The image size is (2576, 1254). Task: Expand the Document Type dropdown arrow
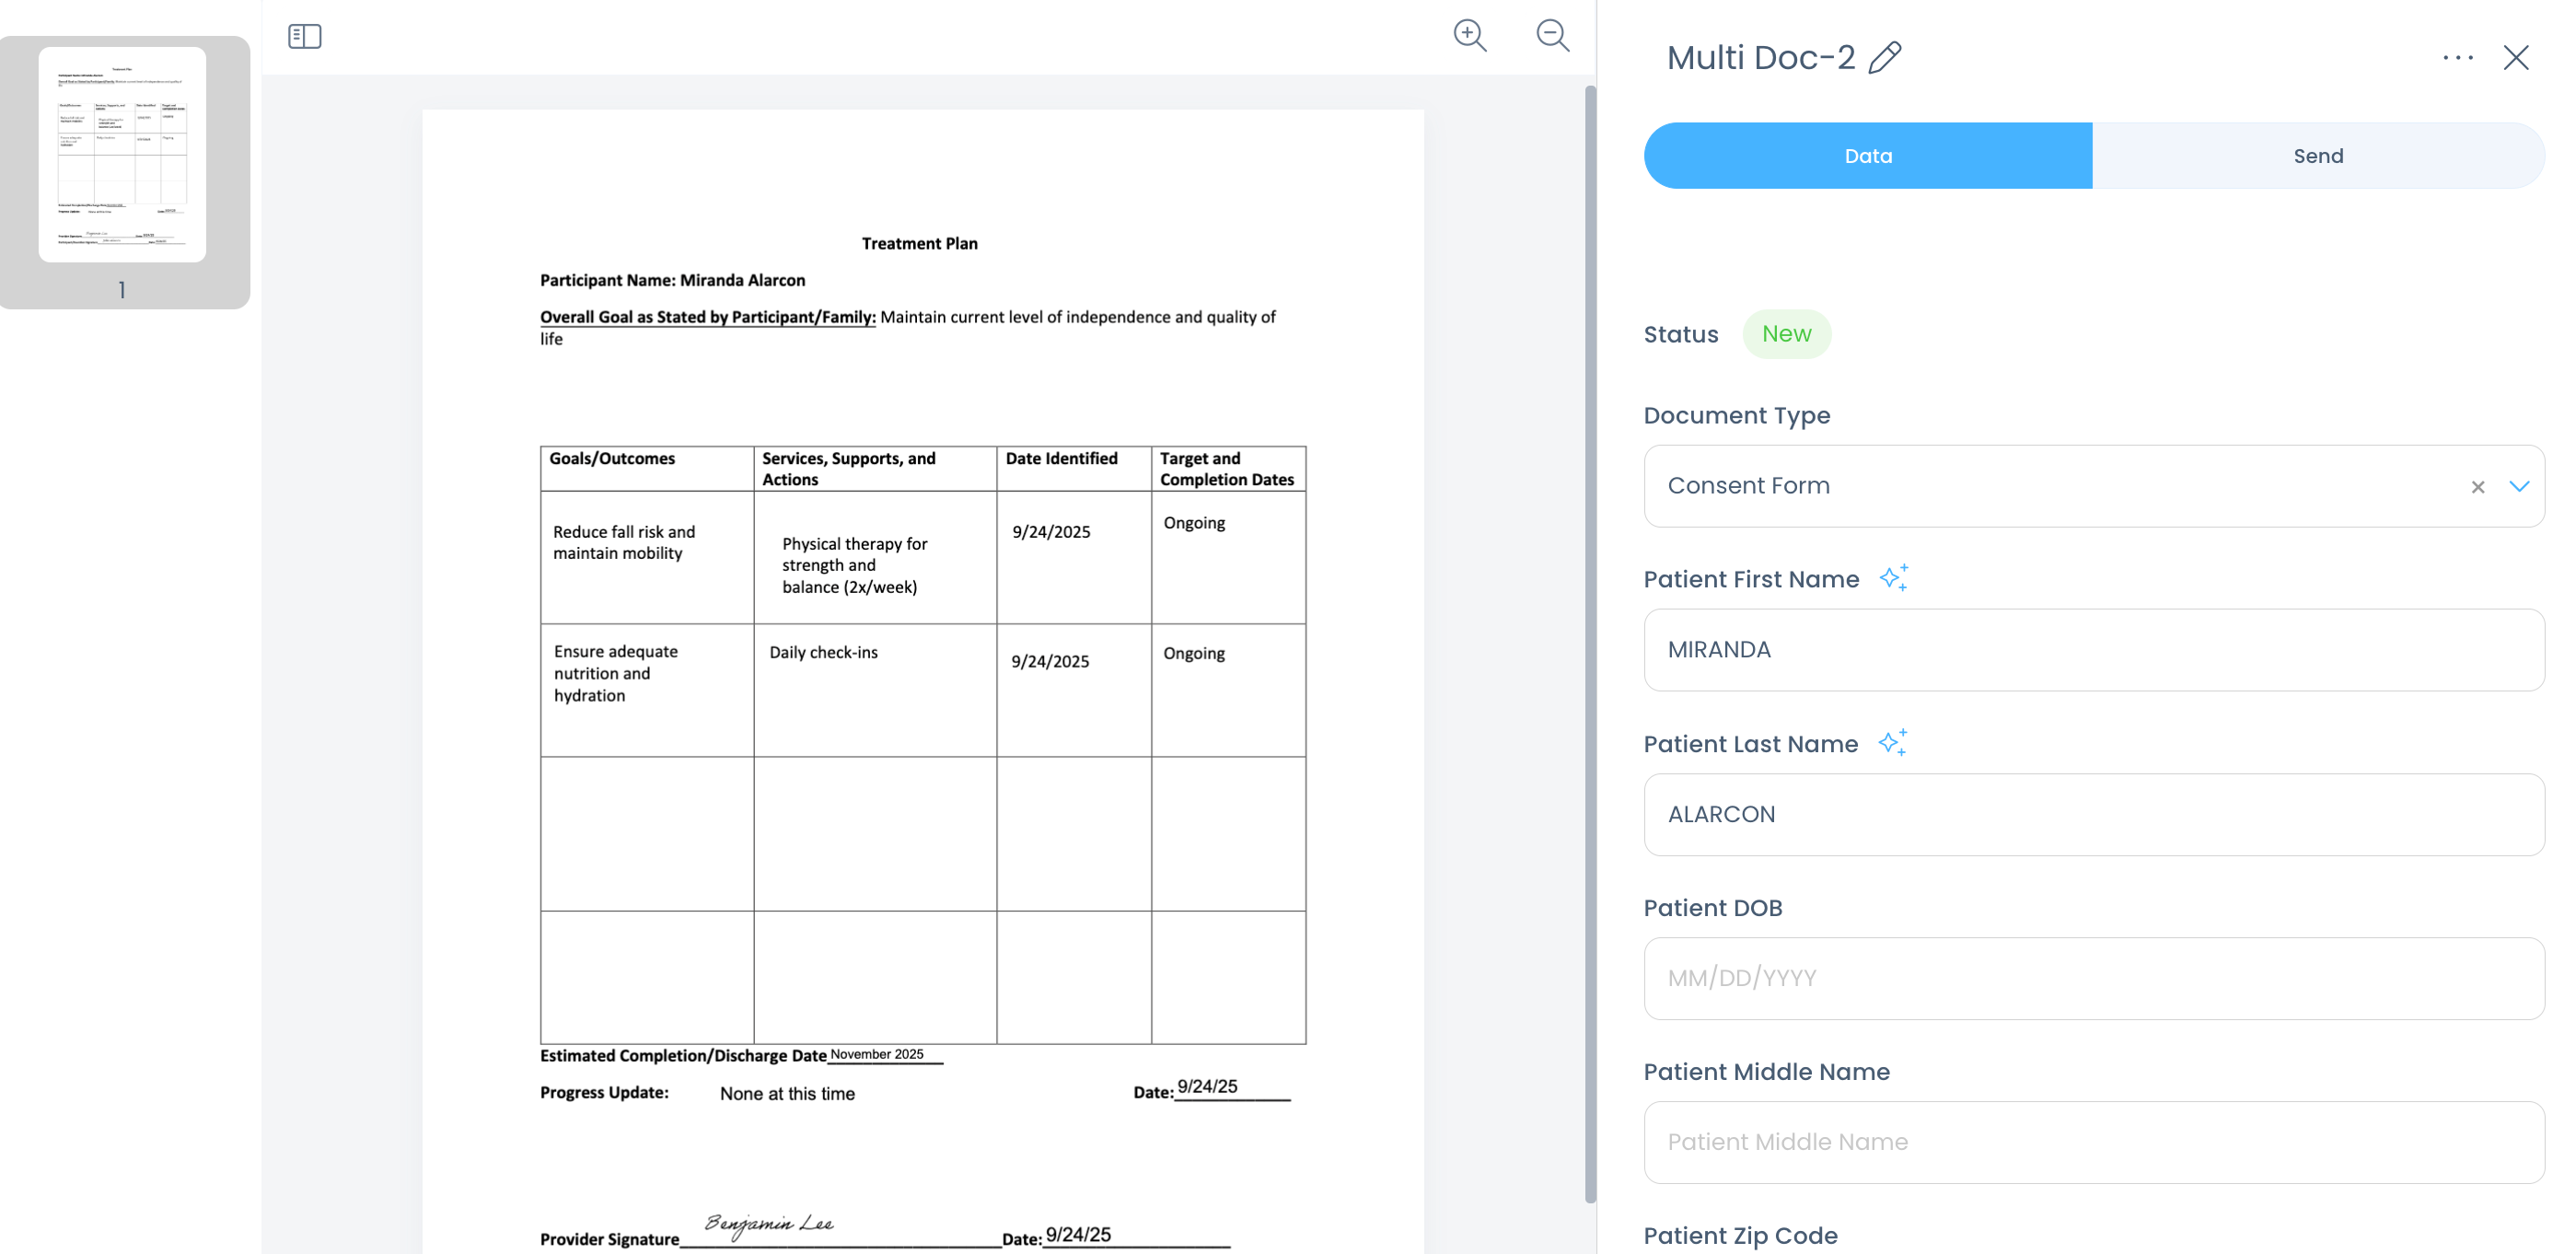2519,486
